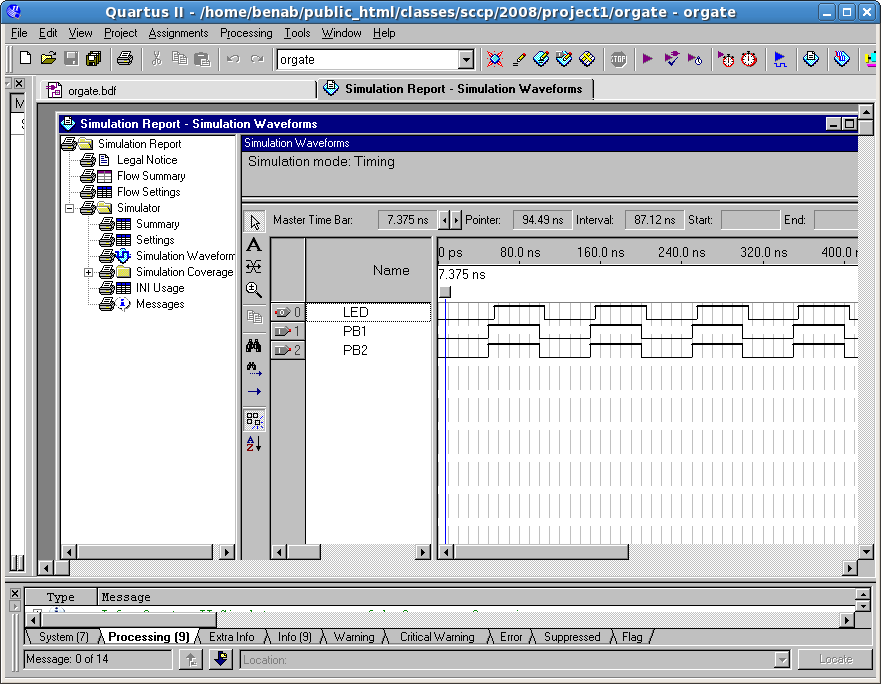Toggle snap to grid in the waveform editor
881x684 pixels.
coord(254,420)
